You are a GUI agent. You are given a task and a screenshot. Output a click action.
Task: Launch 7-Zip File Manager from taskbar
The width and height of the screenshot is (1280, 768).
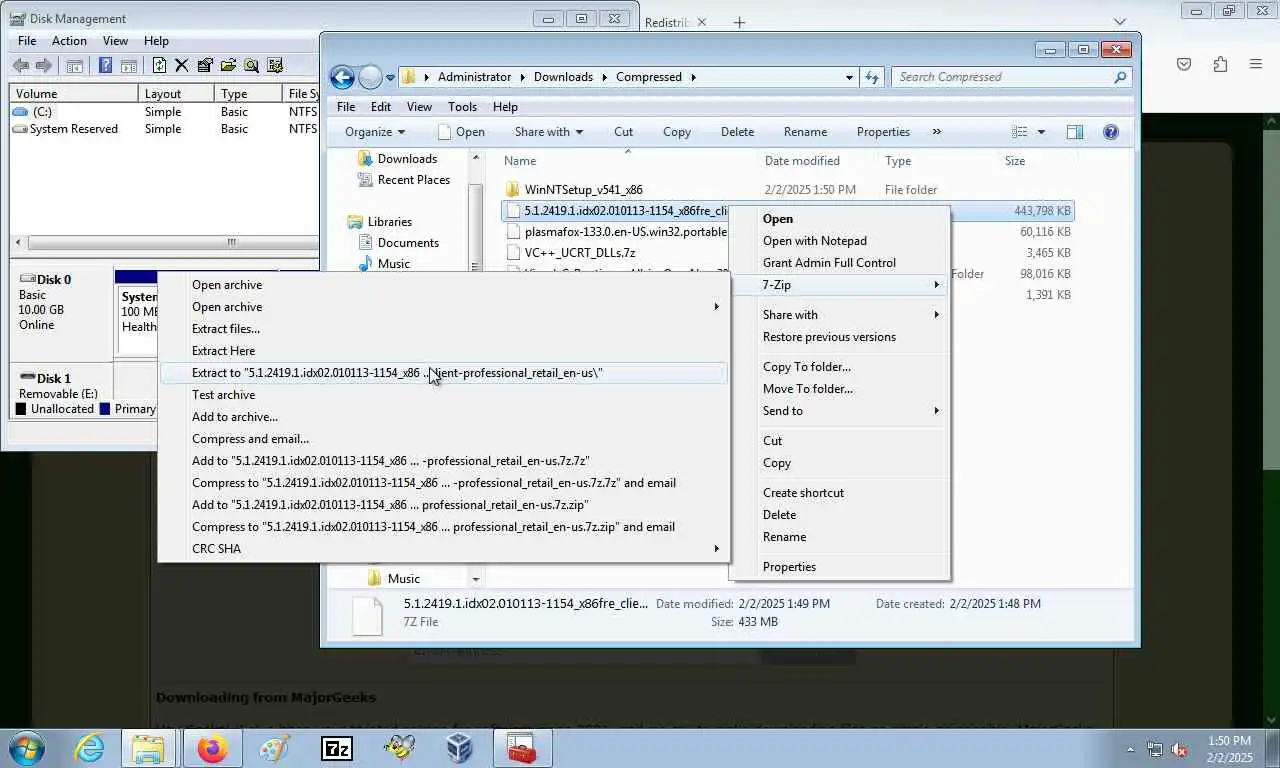point(337,748)
